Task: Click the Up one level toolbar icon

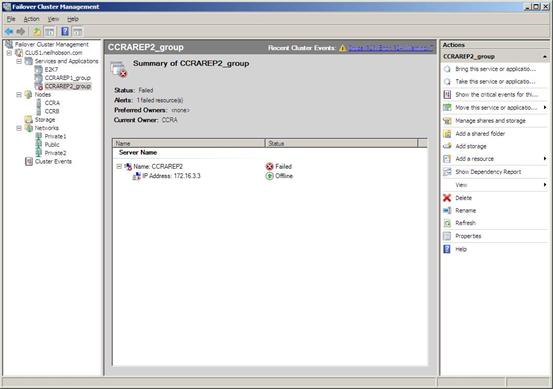Action: coord(37,32)
